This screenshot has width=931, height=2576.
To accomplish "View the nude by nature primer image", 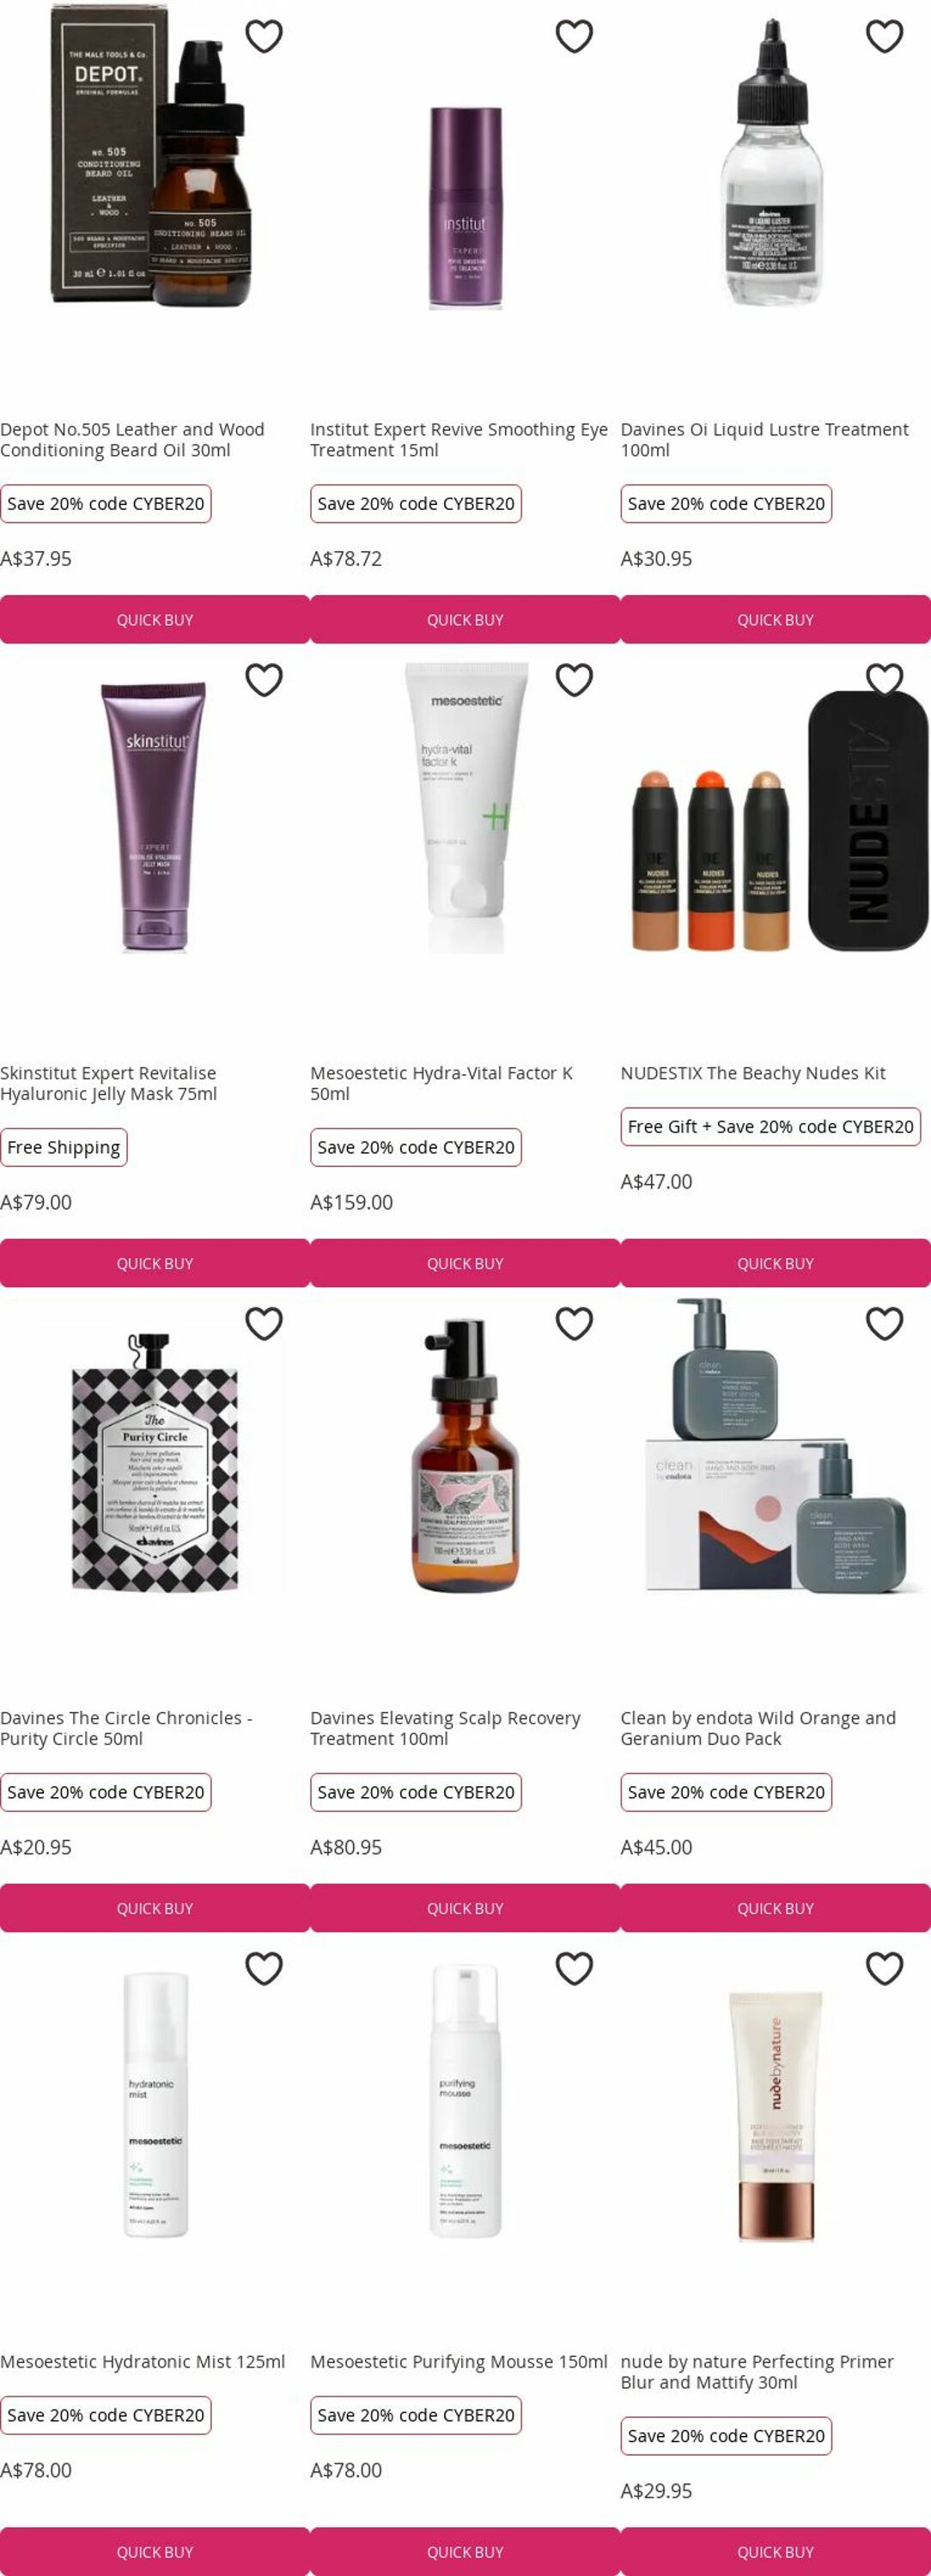I will (x=775, y=2118).
